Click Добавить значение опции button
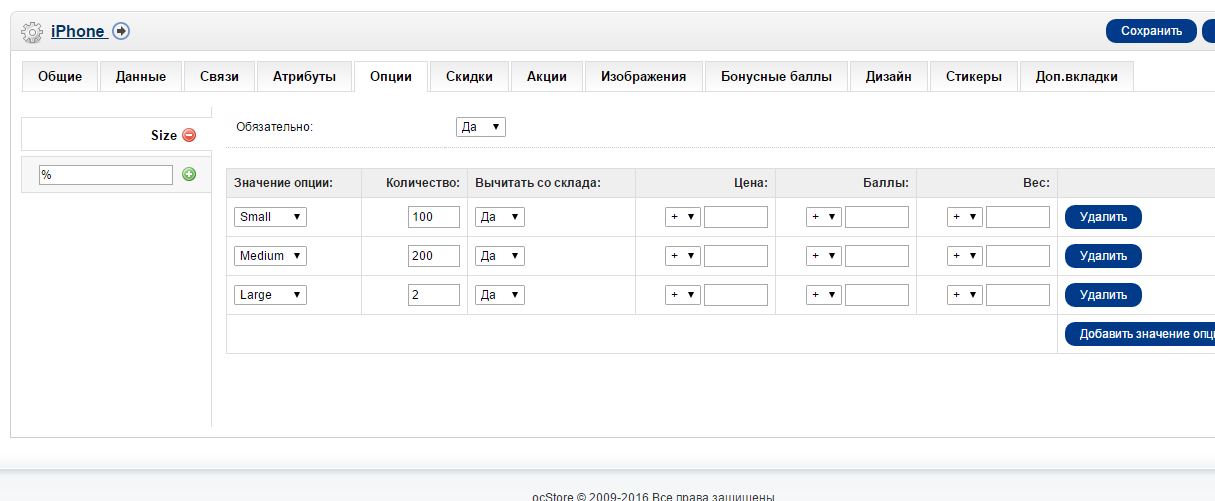 click(x=1140, y=334)
